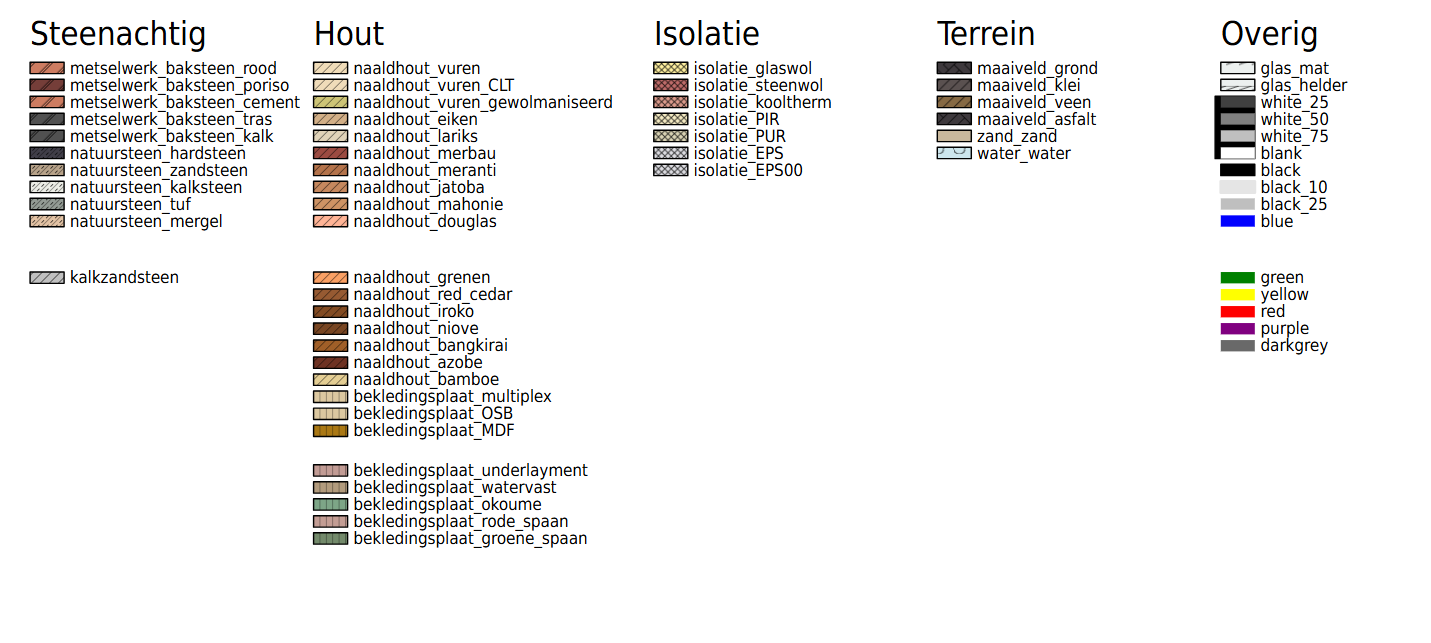Select the yellow color swatch

click(x=1238, y=294)
